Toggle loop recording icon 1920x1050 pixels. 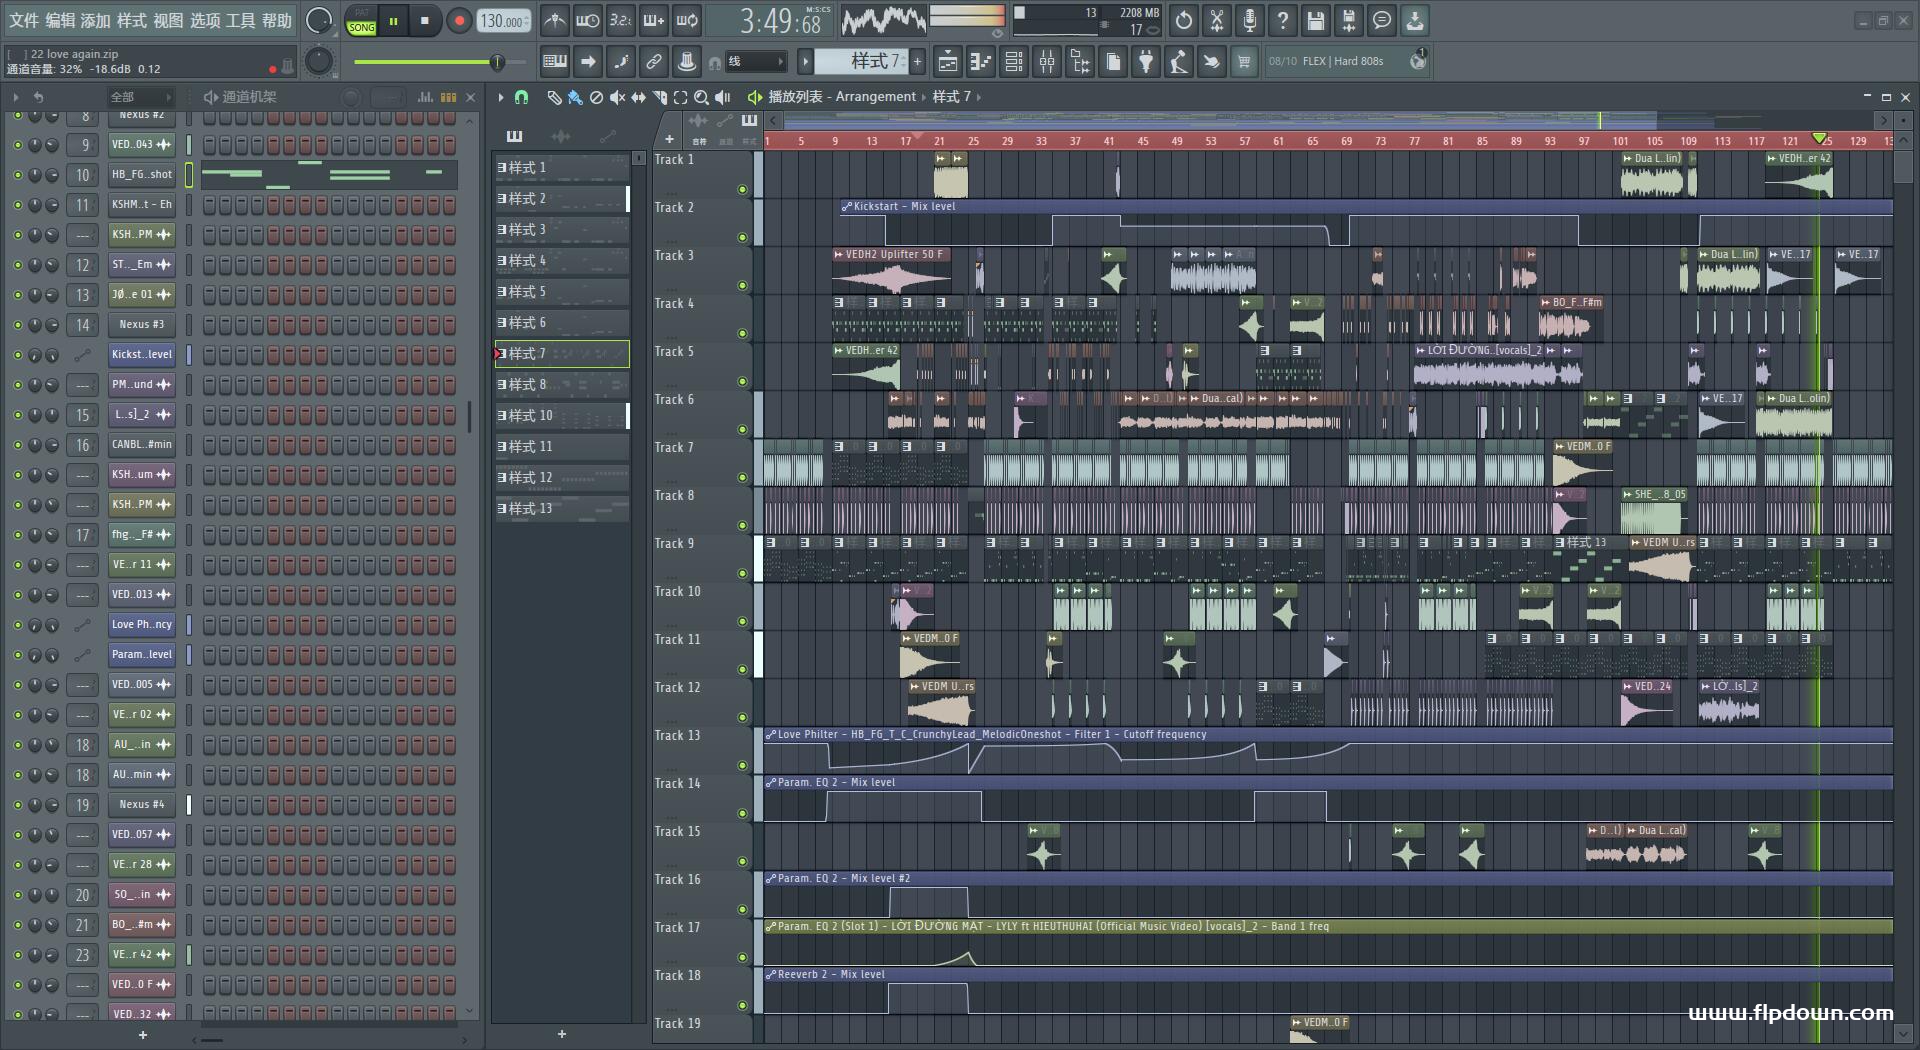687,20
